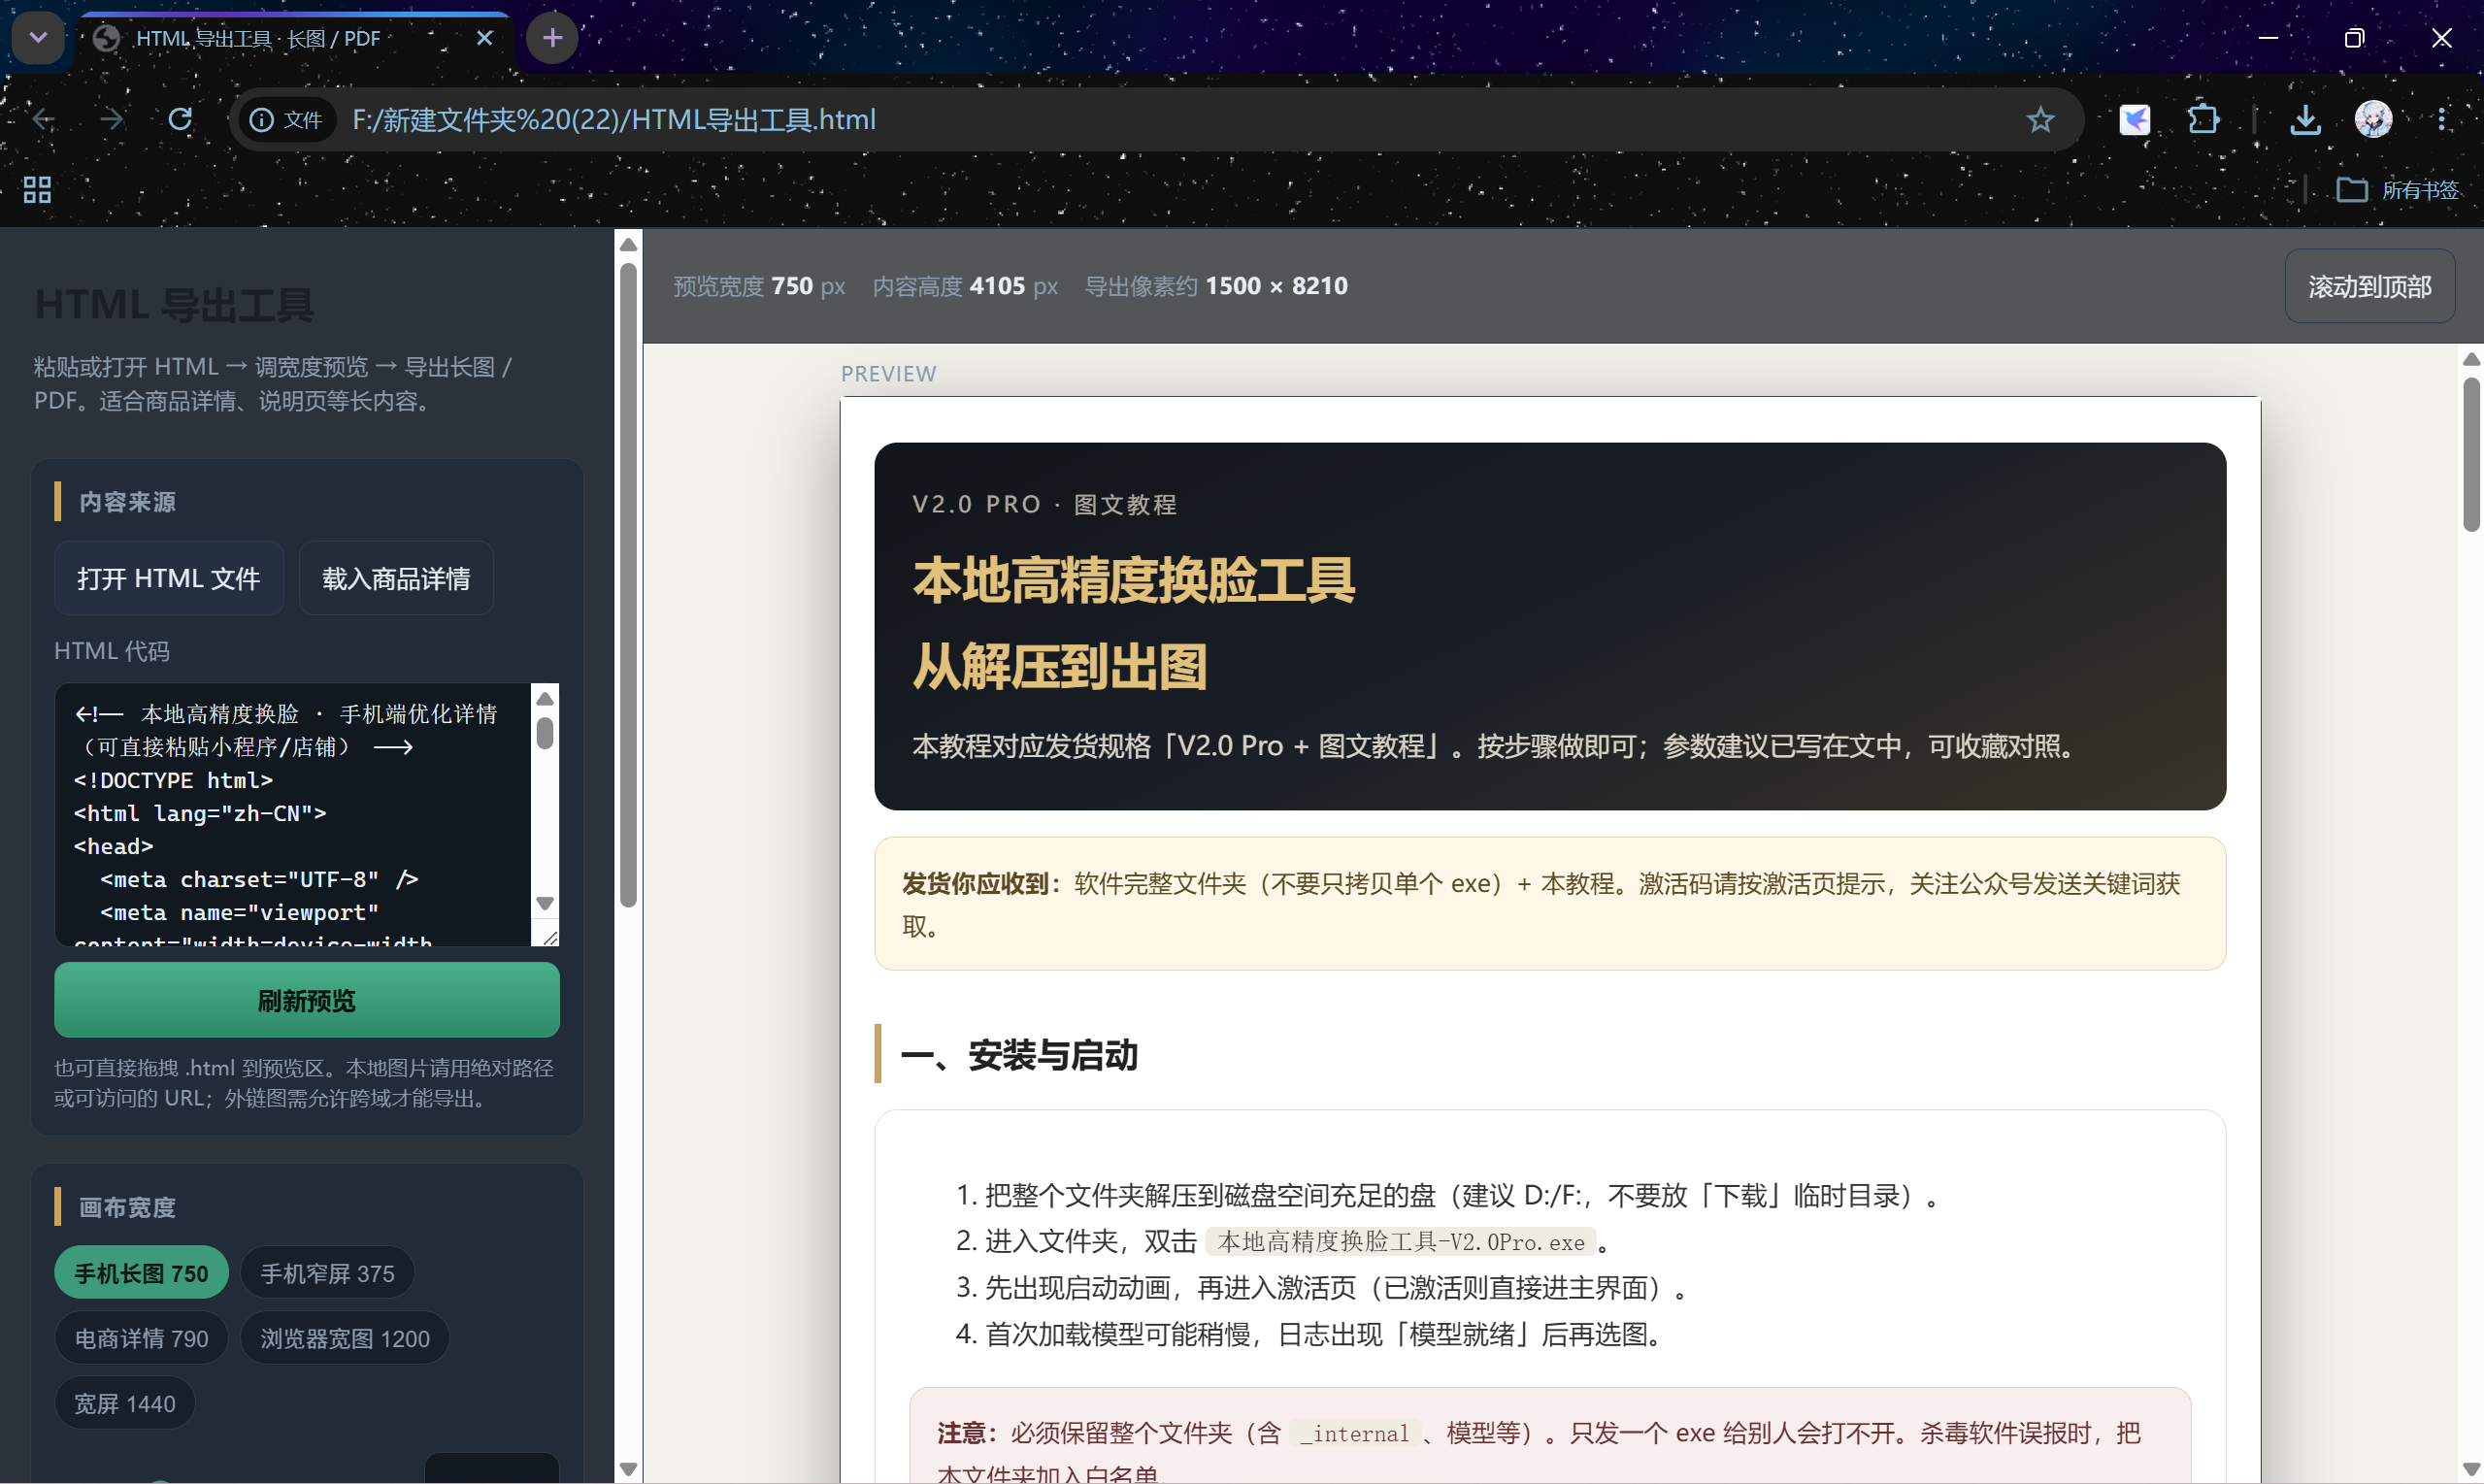
Task: Open the tab search dropdown arrow
Action: [38, 38]
